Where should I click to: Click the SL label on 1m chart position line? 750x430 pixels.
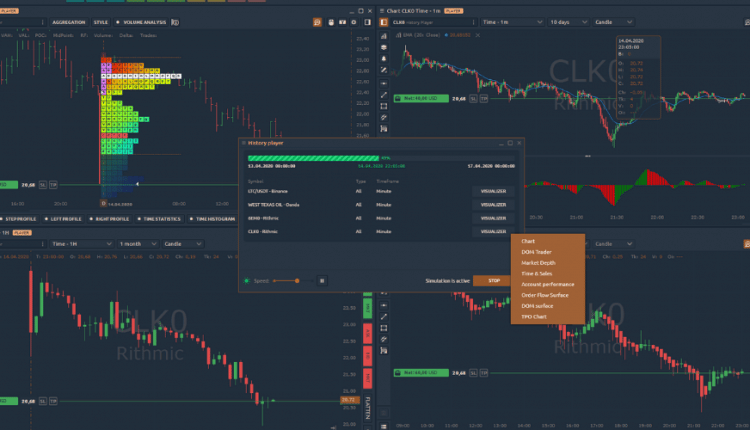(x=473, y=99)
